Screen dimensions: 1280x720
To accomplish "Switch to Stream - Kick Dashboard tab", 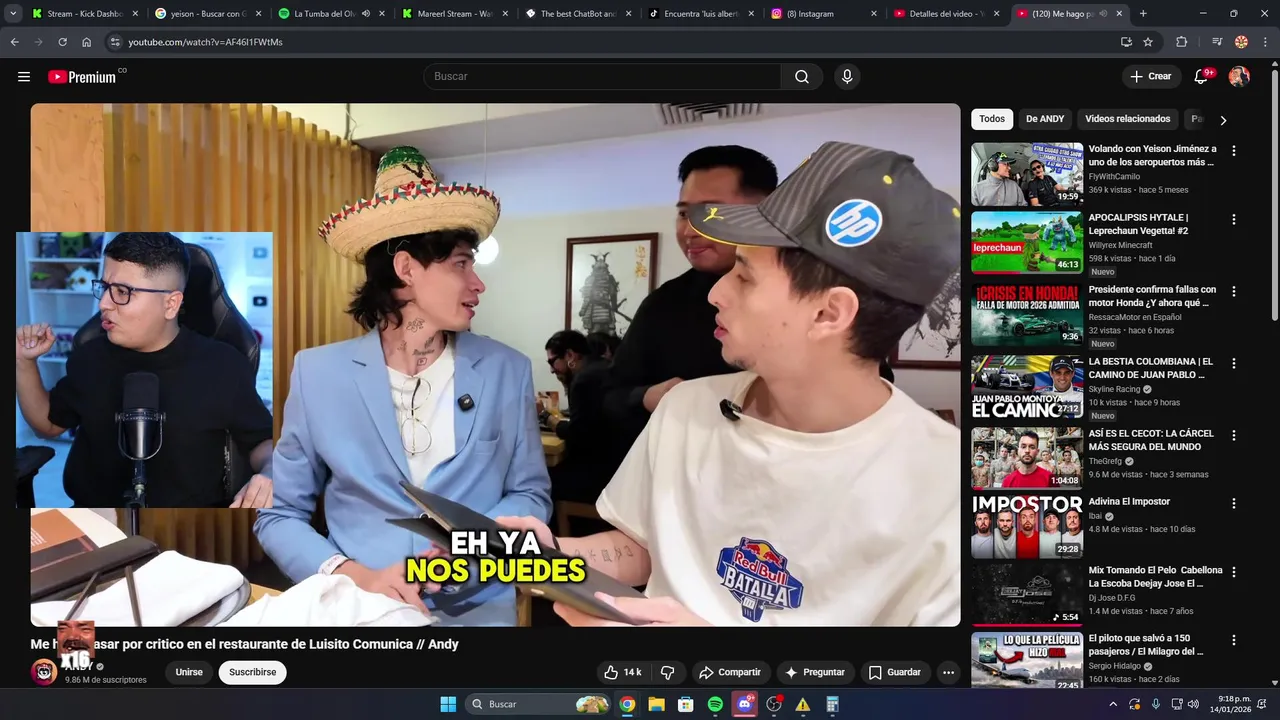I will pos(86,14).
